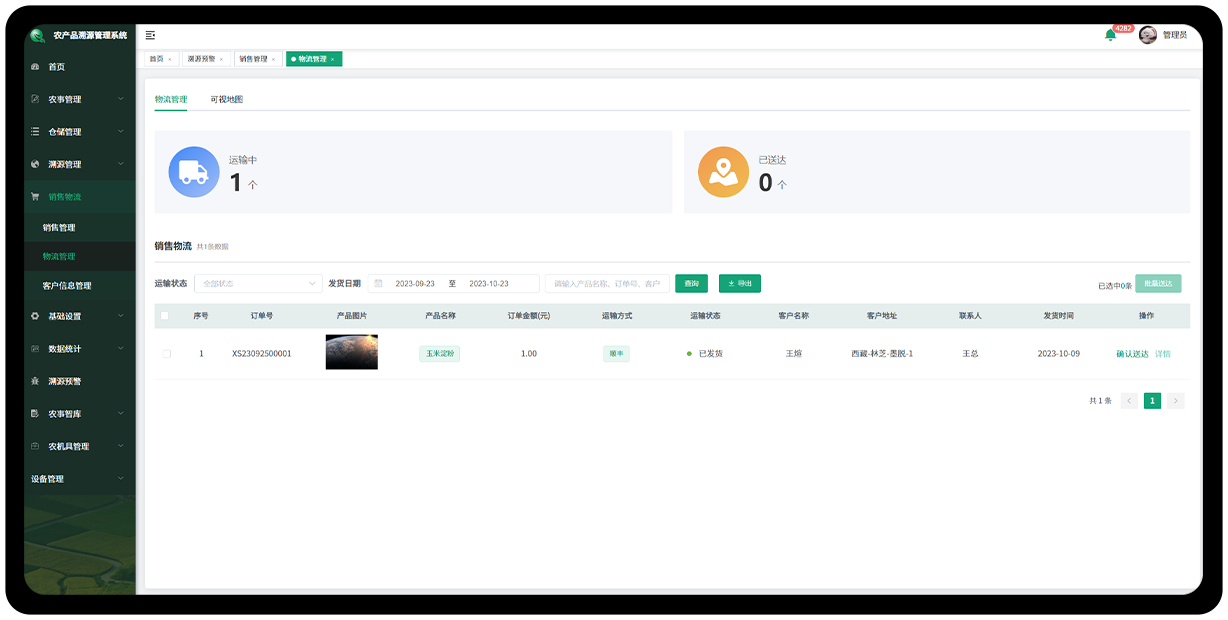This screenshot has width=1228, height=620.
Task: Click the blue truck 运输中 icon
Action: (193, 172)
